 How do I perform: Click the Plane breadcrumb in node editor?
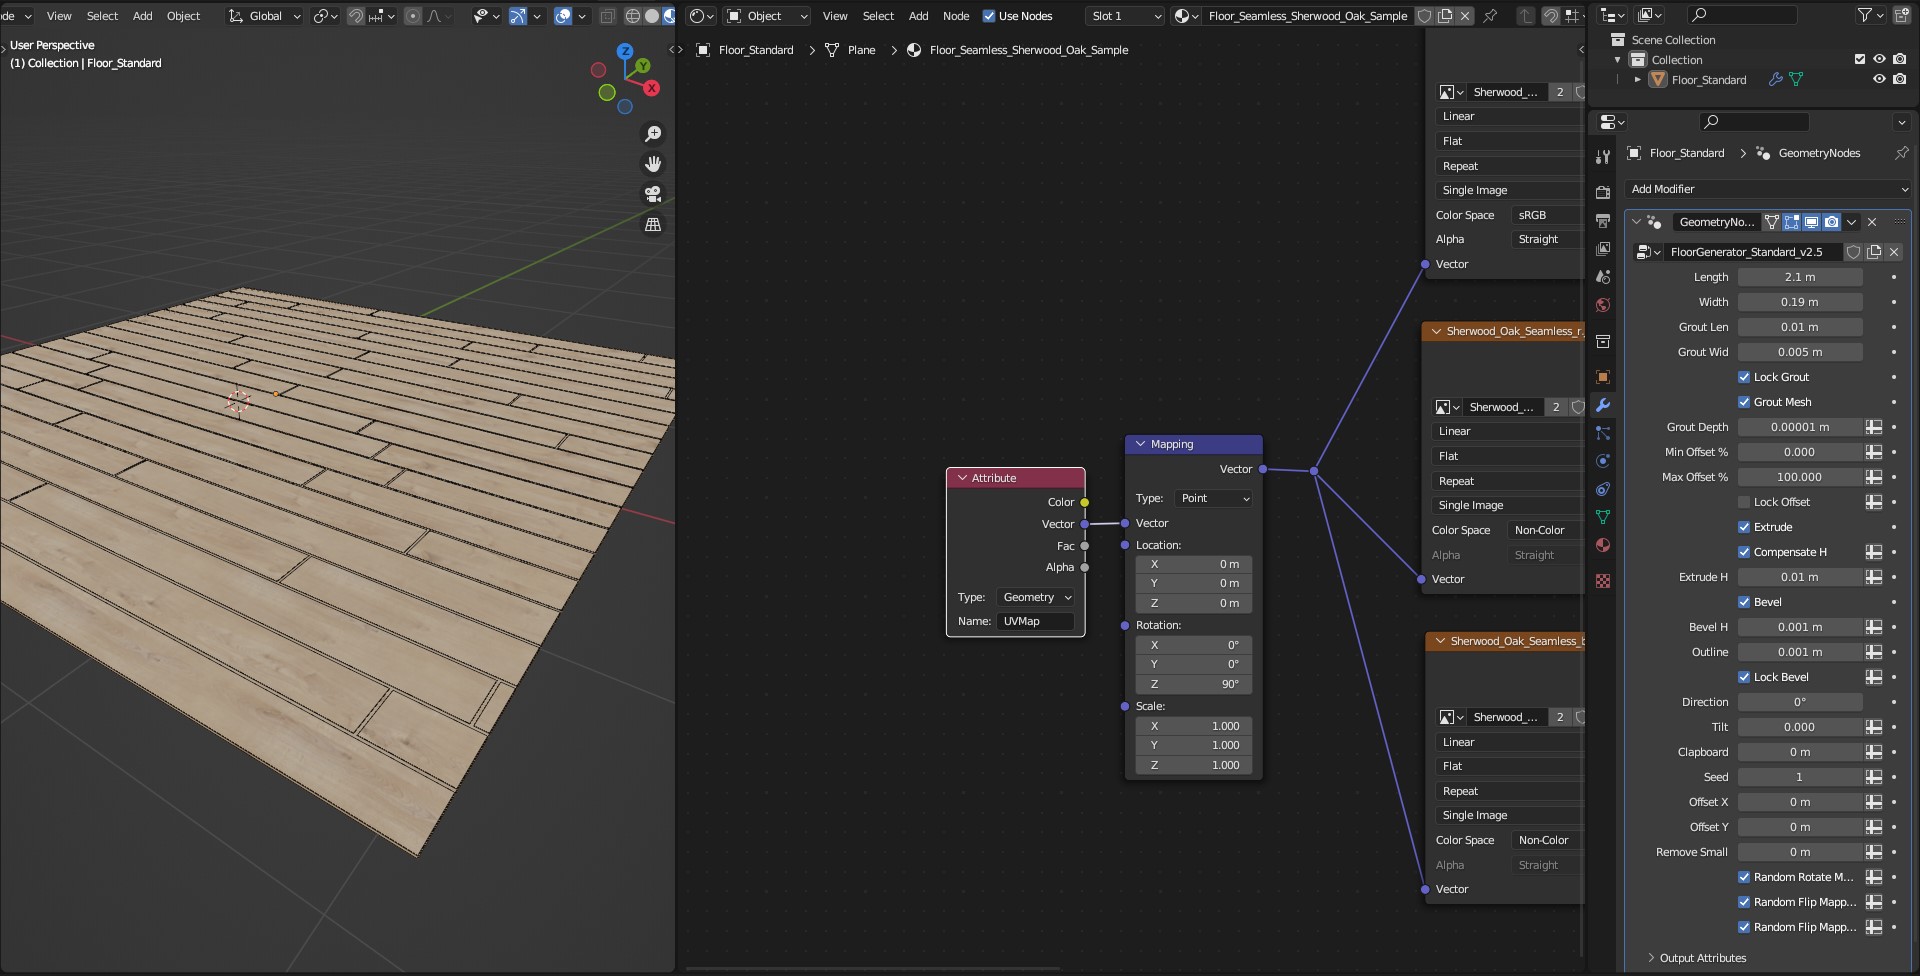tap(861, 50)
